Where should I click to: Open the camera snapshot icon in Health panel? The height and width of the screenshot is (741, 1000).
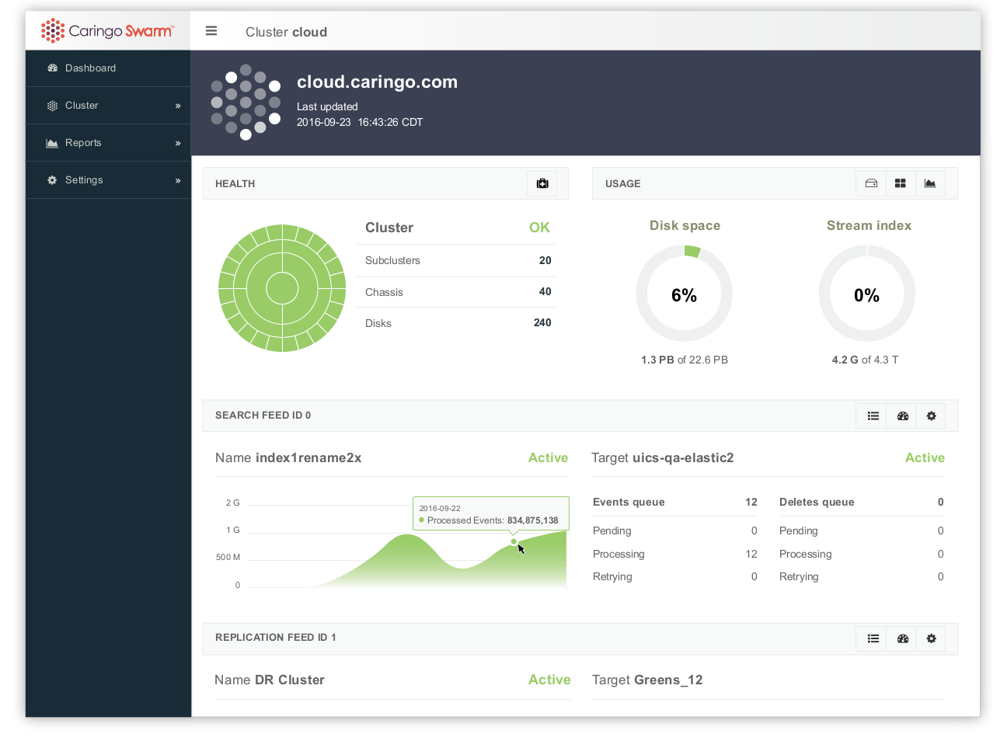(x=542, y=183)
